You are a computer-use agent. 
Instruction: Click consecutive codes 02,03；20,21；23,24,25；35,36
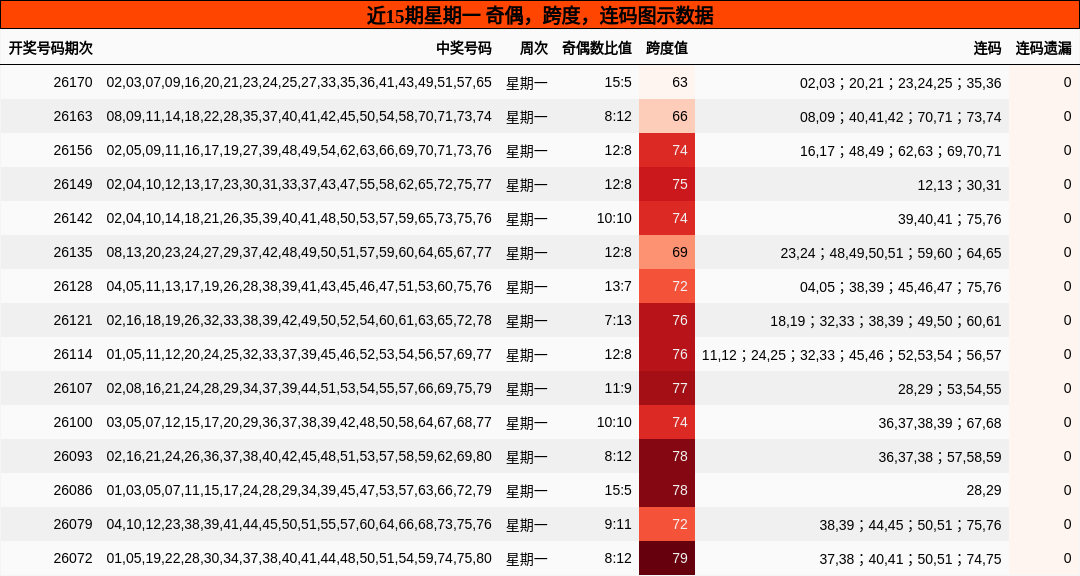click(x=900, y=83)
